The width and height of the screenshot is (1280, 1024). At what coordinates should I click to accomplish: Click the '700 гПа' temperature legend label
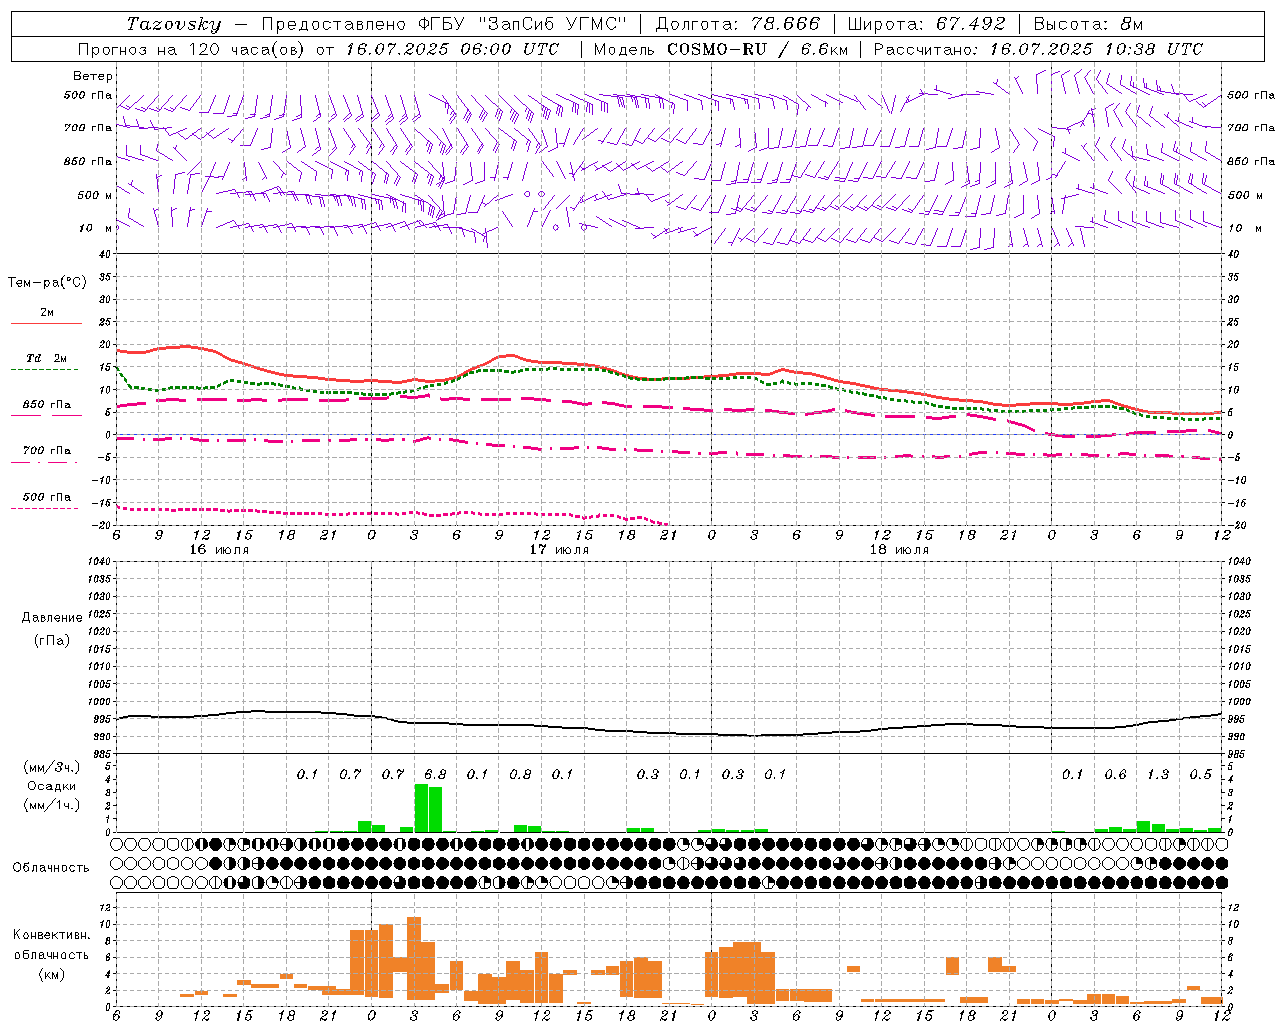click(47, 451)
